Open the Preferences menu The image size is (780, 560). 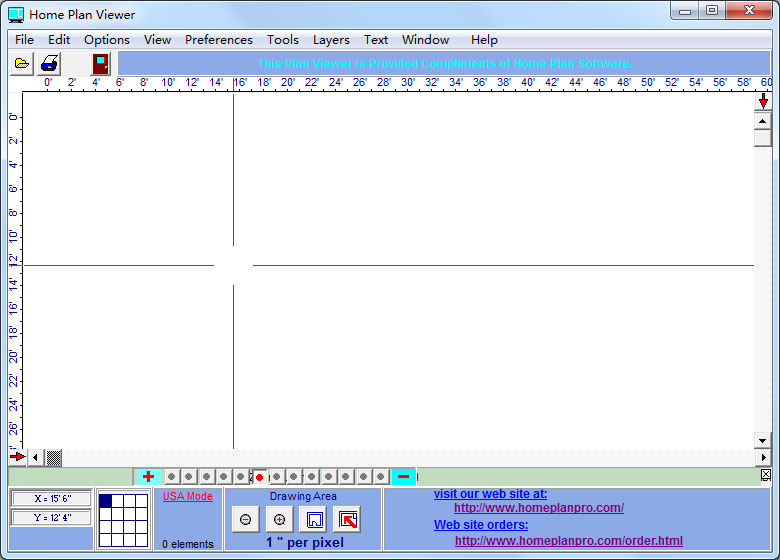219,40
